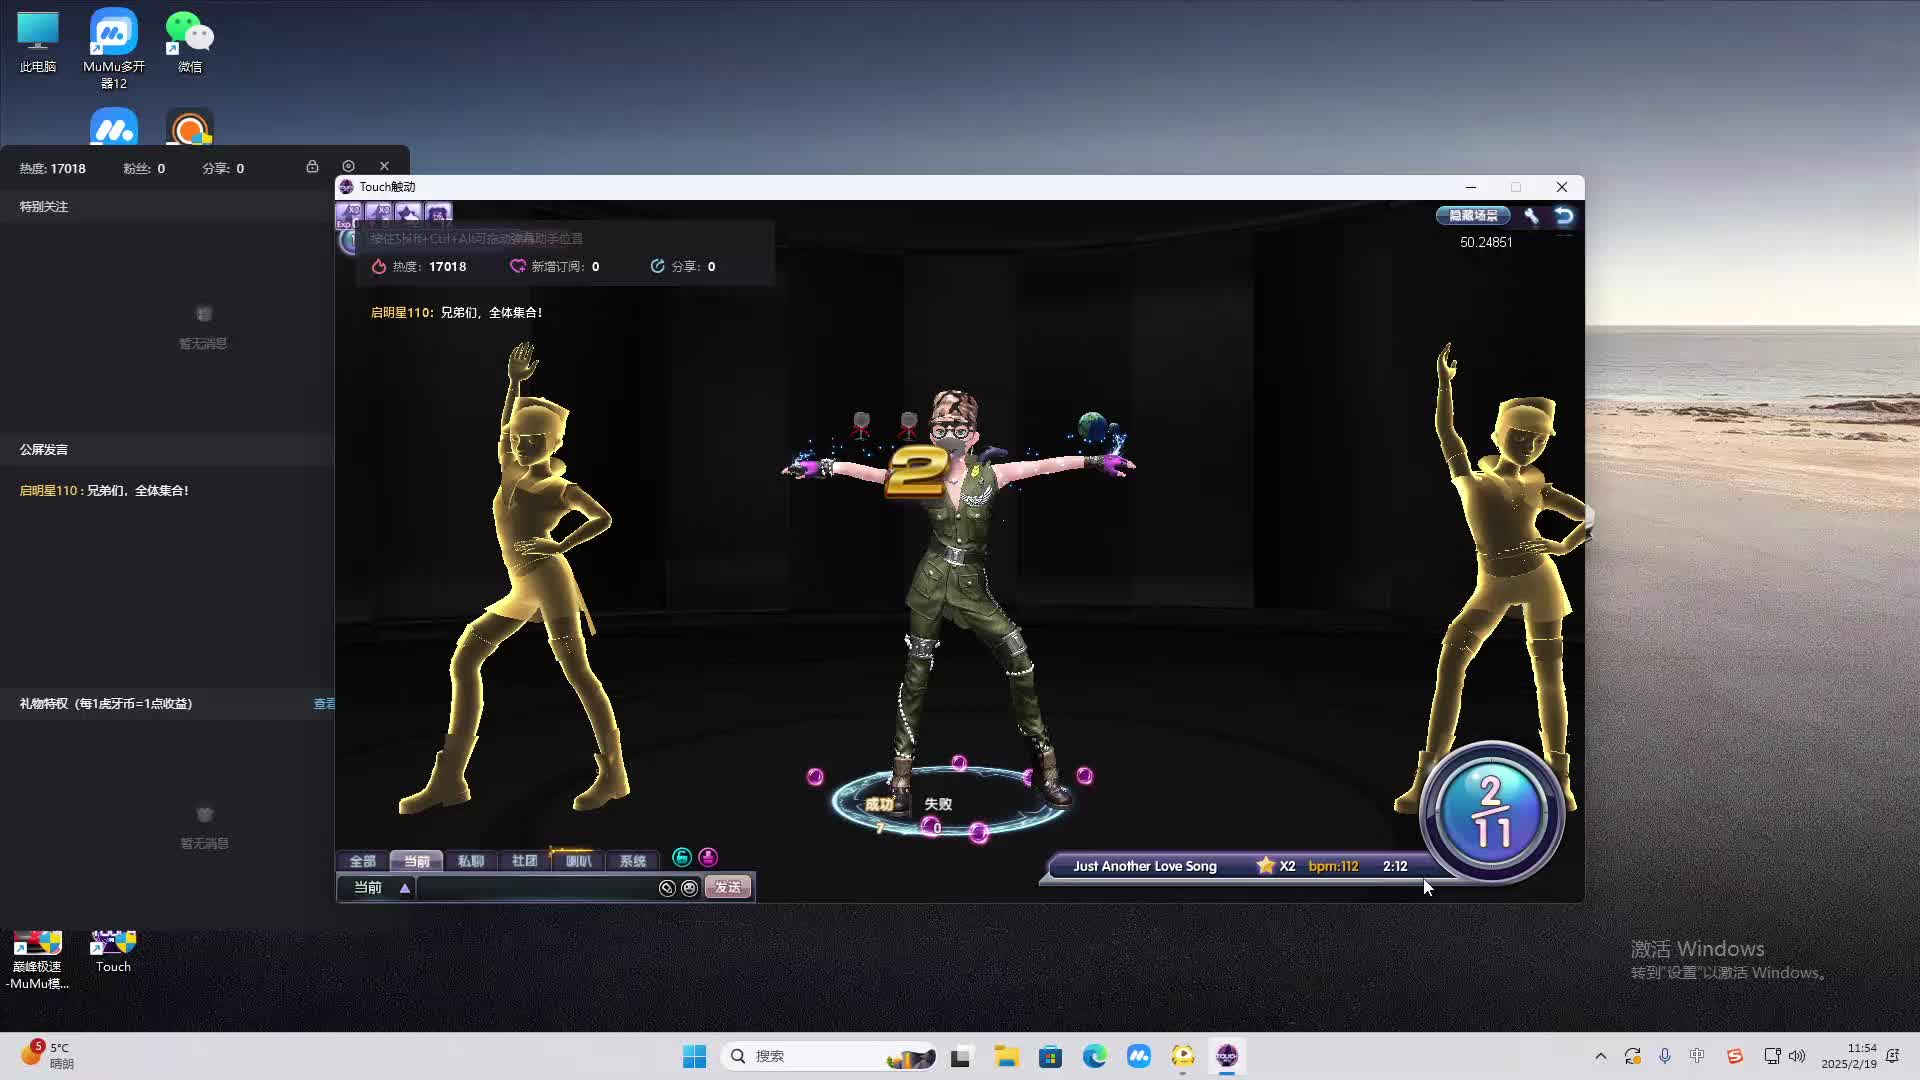Click the blue return arrow icon
The width and height of the screenshot is (1920, 1080).
tap(1564, 215)
